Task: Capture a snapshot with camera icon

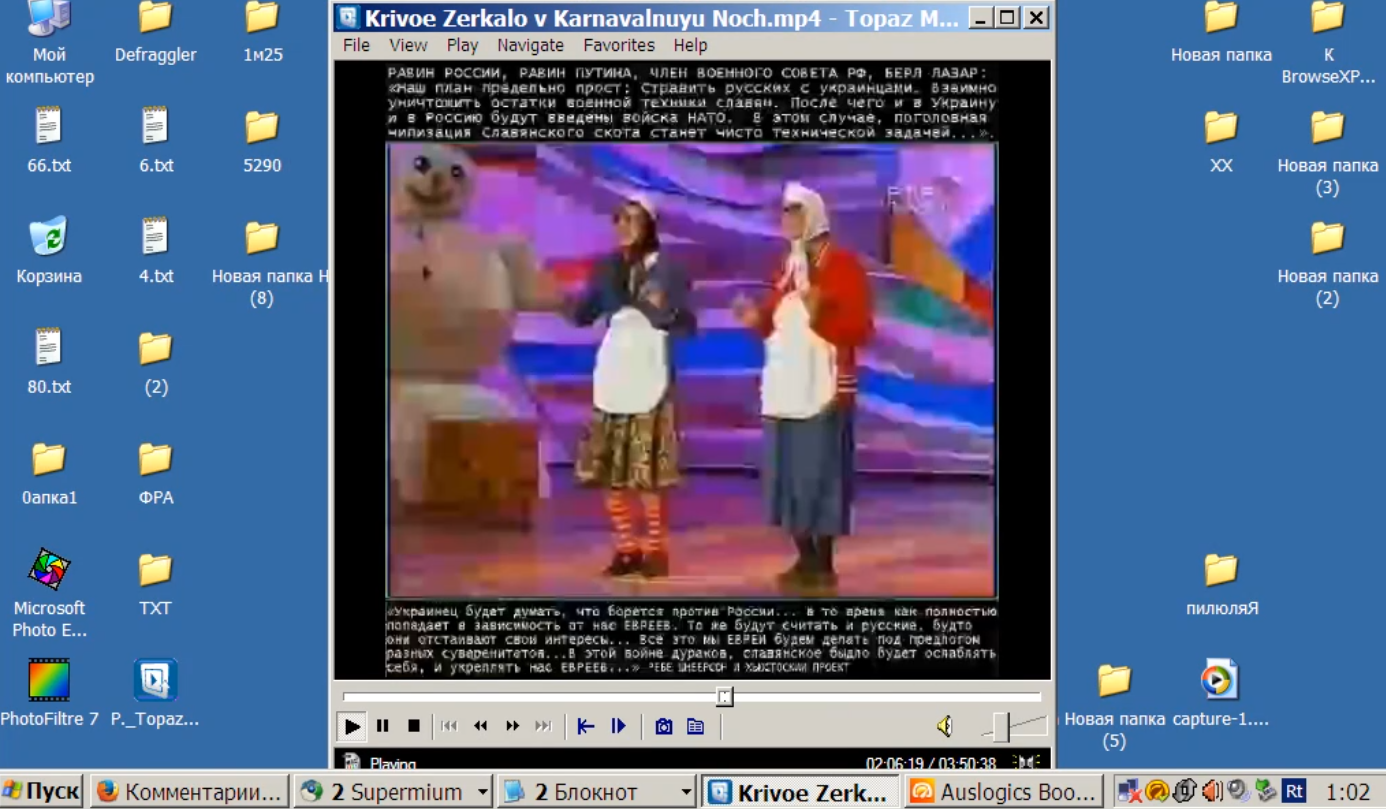Action: point(663,726)
